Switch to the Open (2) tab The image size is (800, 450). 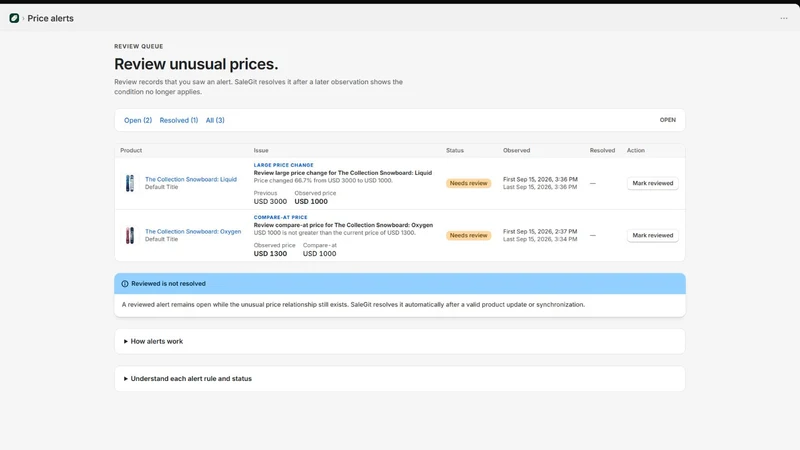click(138, 120)
